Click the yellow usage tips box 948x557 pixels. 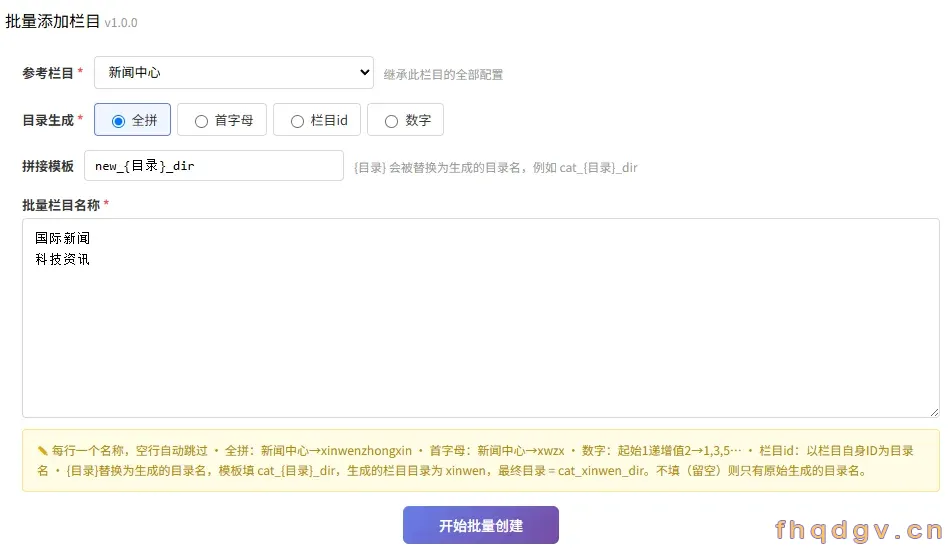tap(481, 460)
